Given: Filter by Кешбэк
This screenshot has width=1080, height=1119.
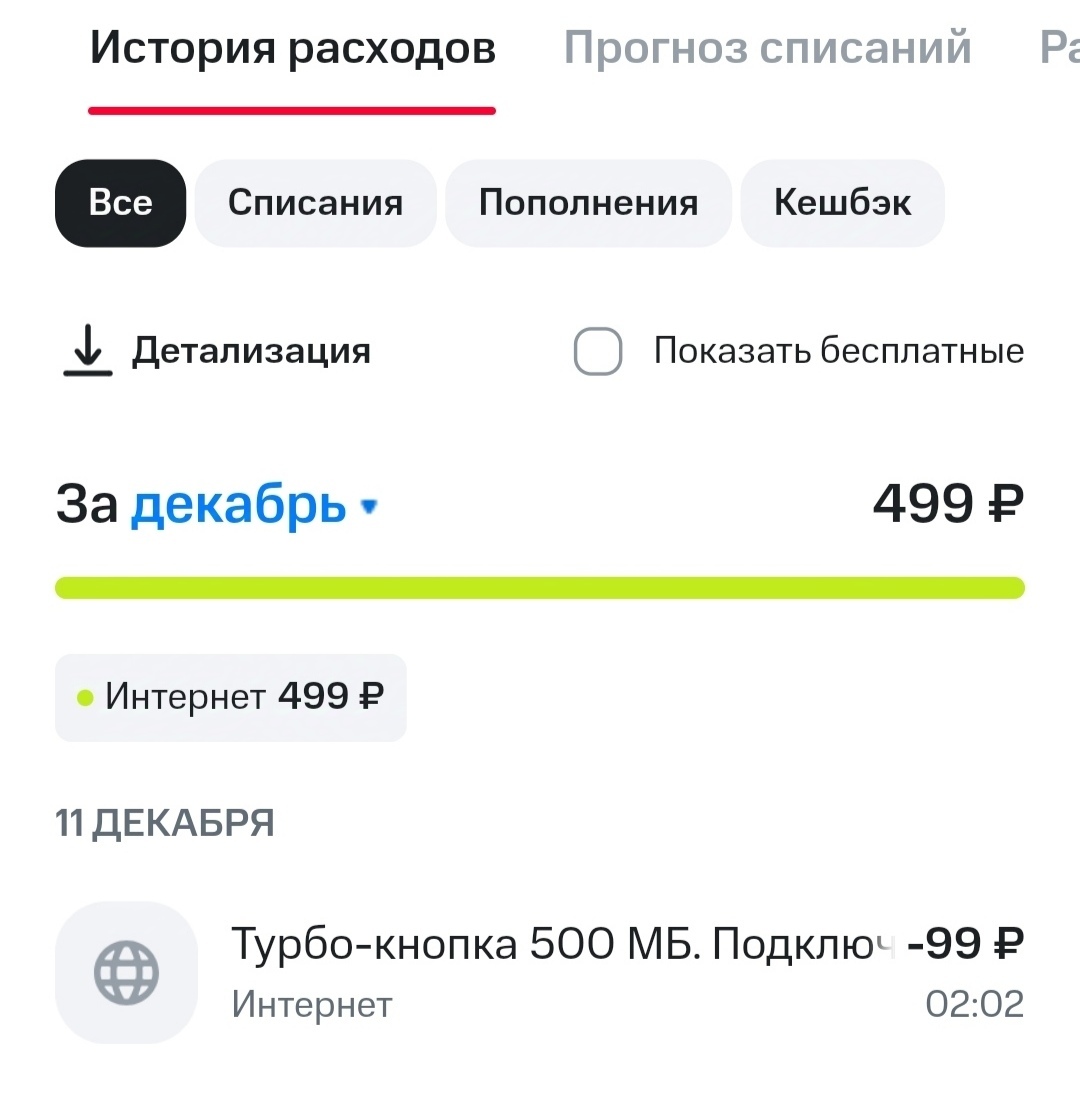Looking at the screenshot, I should pyautogui.click(x=842, y=203).
